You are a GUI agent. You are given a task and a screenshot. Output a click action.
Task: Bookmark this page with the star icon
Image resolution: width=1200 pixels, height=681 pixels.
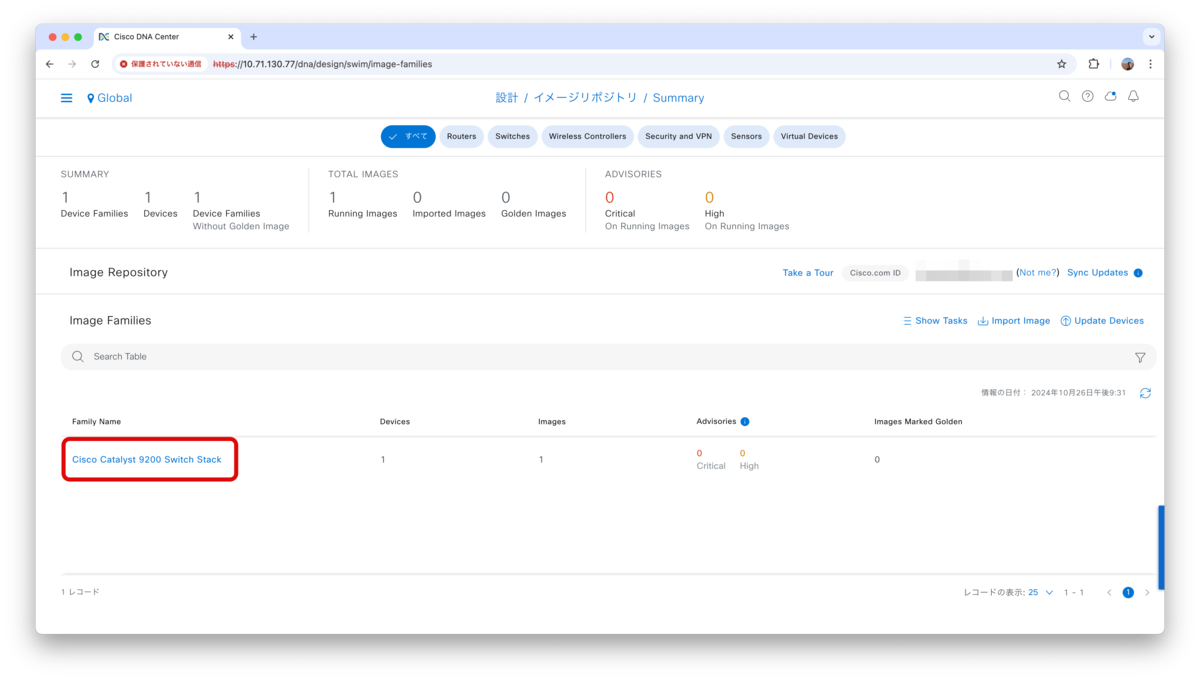click(x=1062, y=64)
